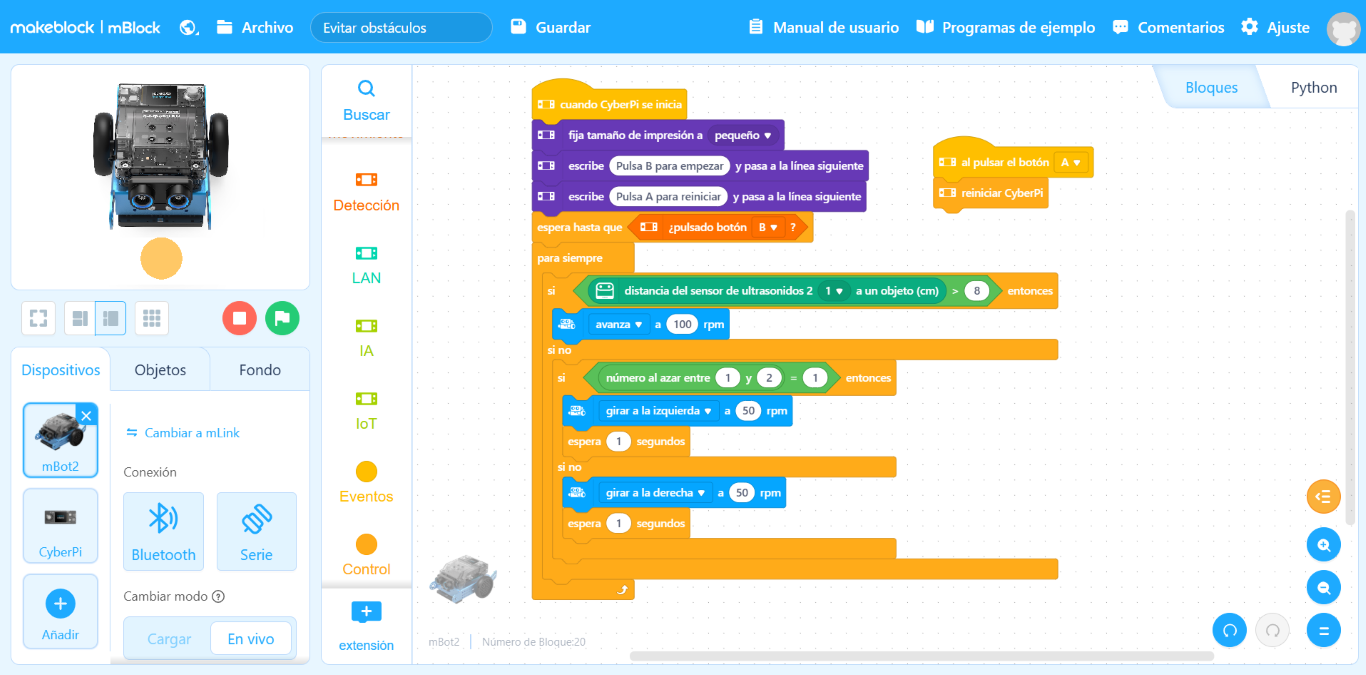Zoom in on the block workspace
This screenshot has height=675, width=1366.
[x=1323, y=545]
